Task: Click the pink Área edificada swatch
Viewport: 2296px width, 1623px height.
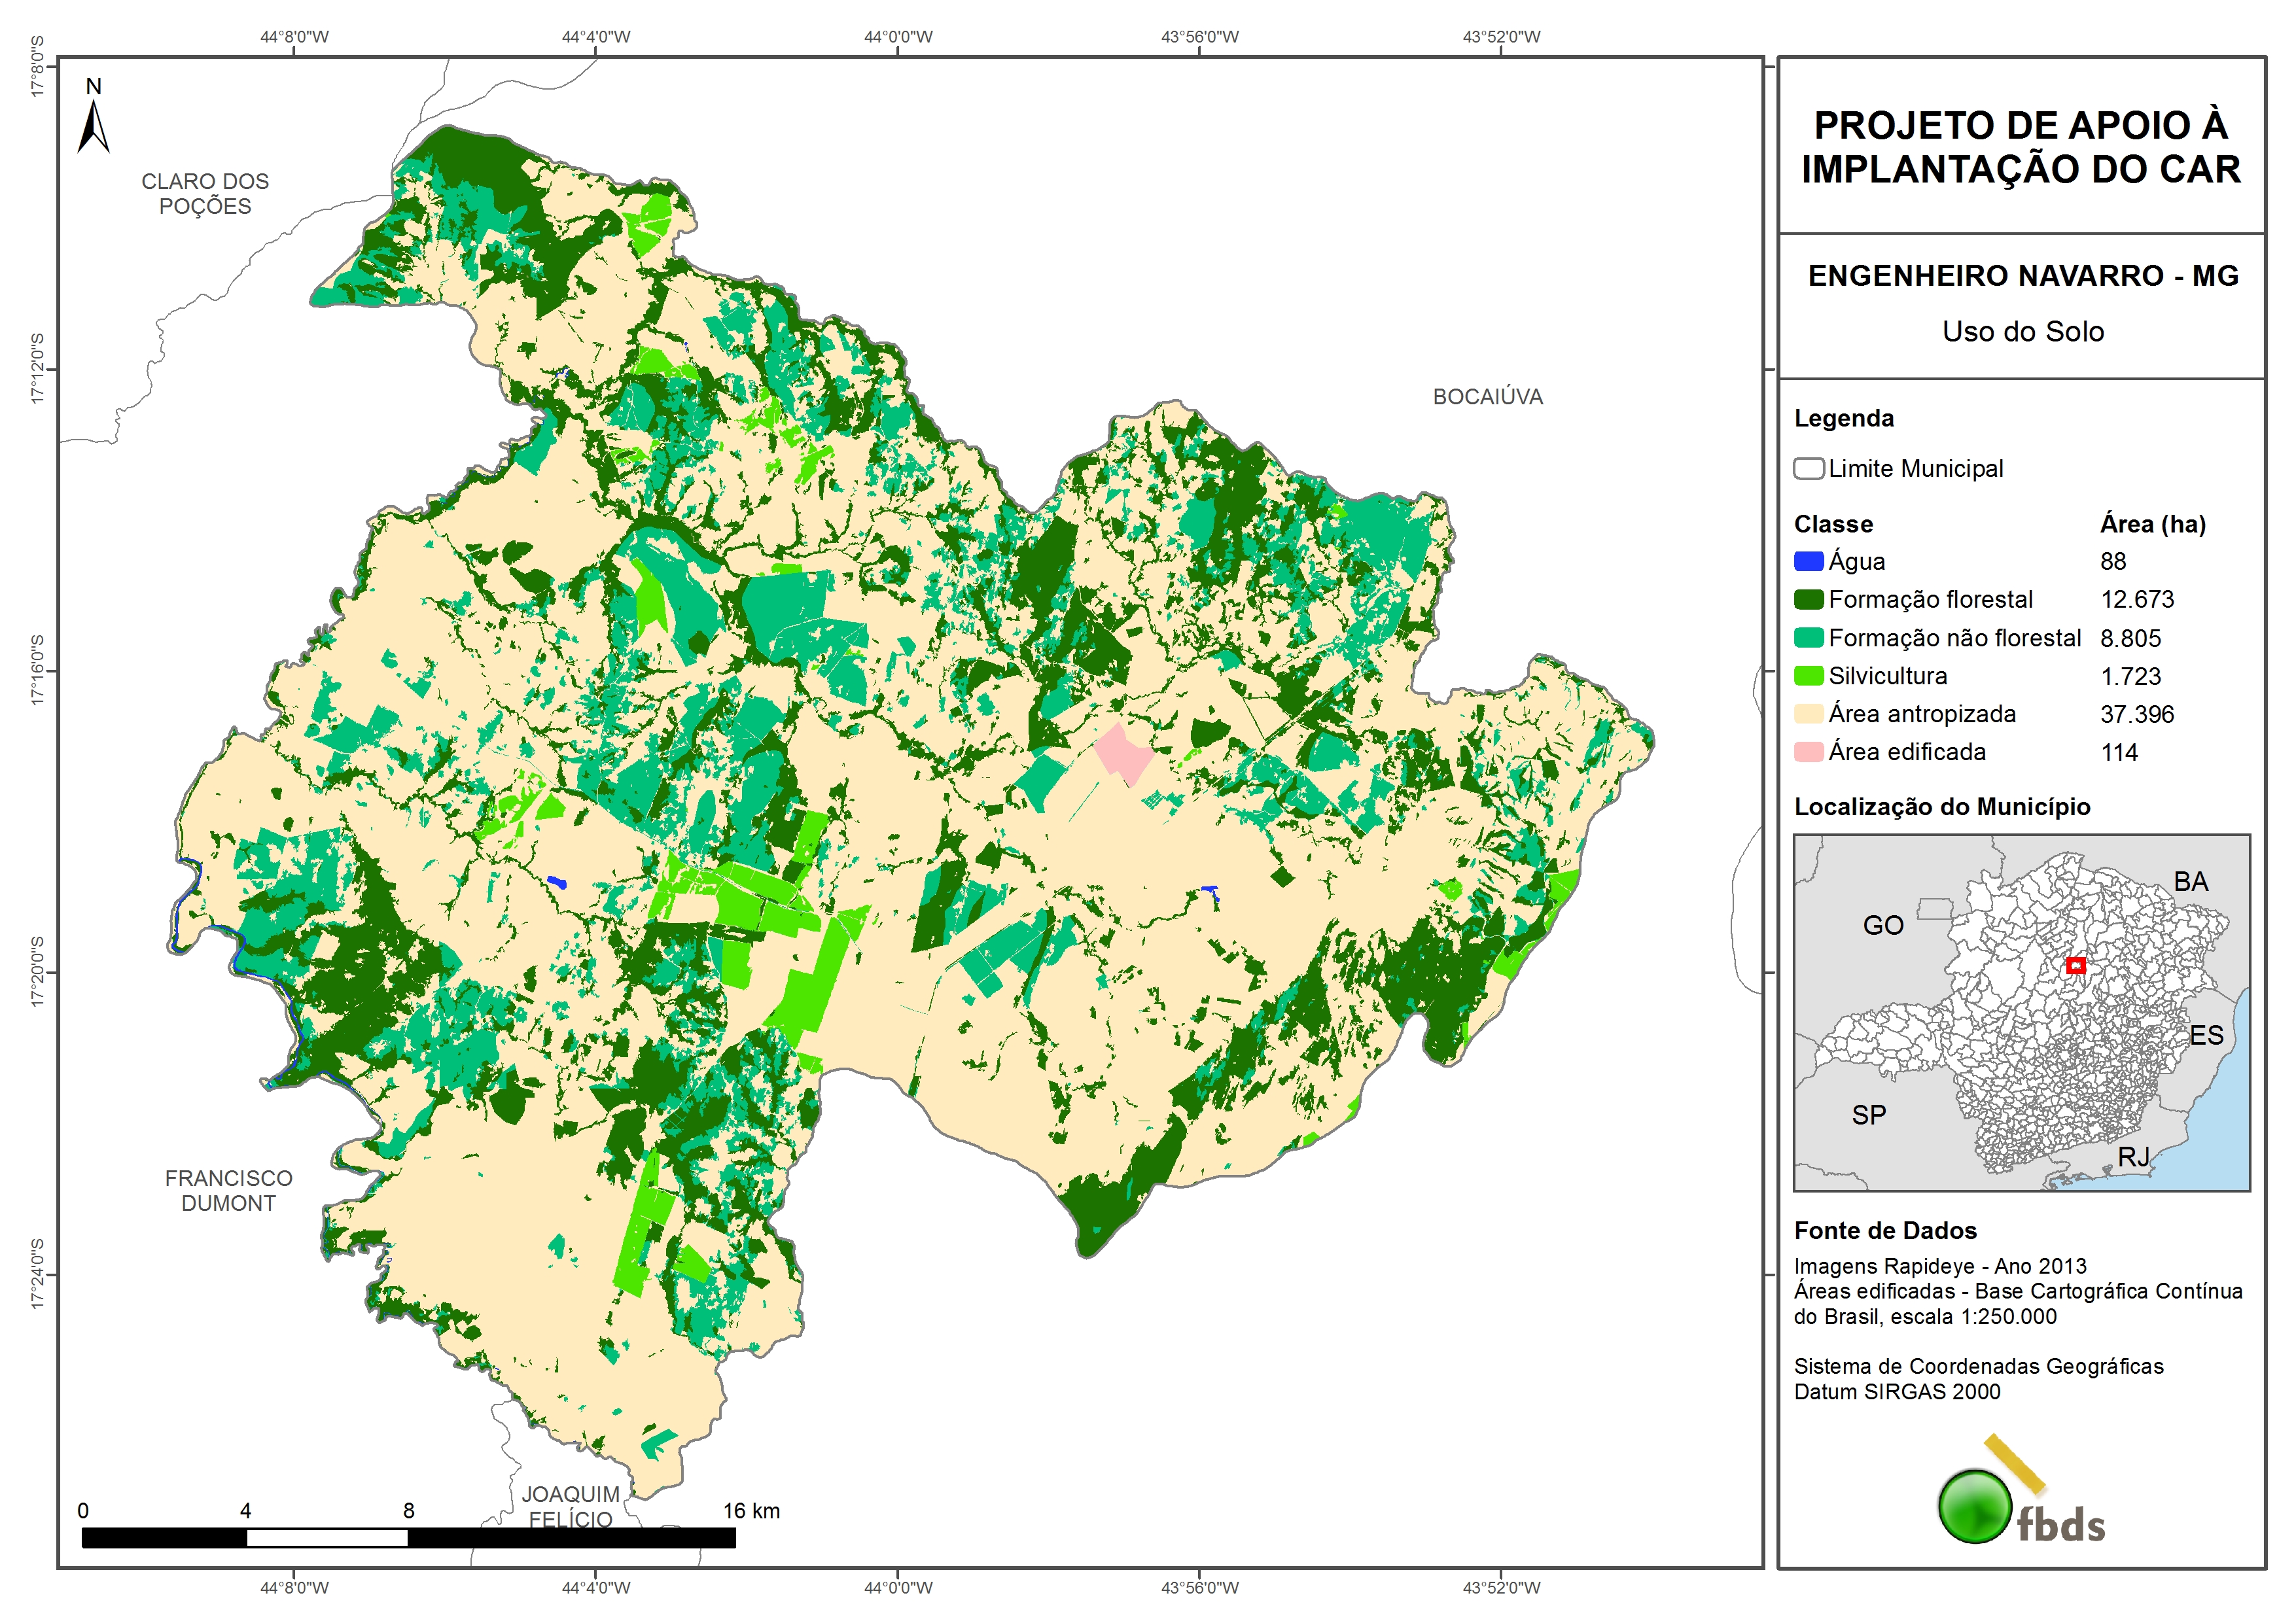Action: click(x=1808, y=752)
